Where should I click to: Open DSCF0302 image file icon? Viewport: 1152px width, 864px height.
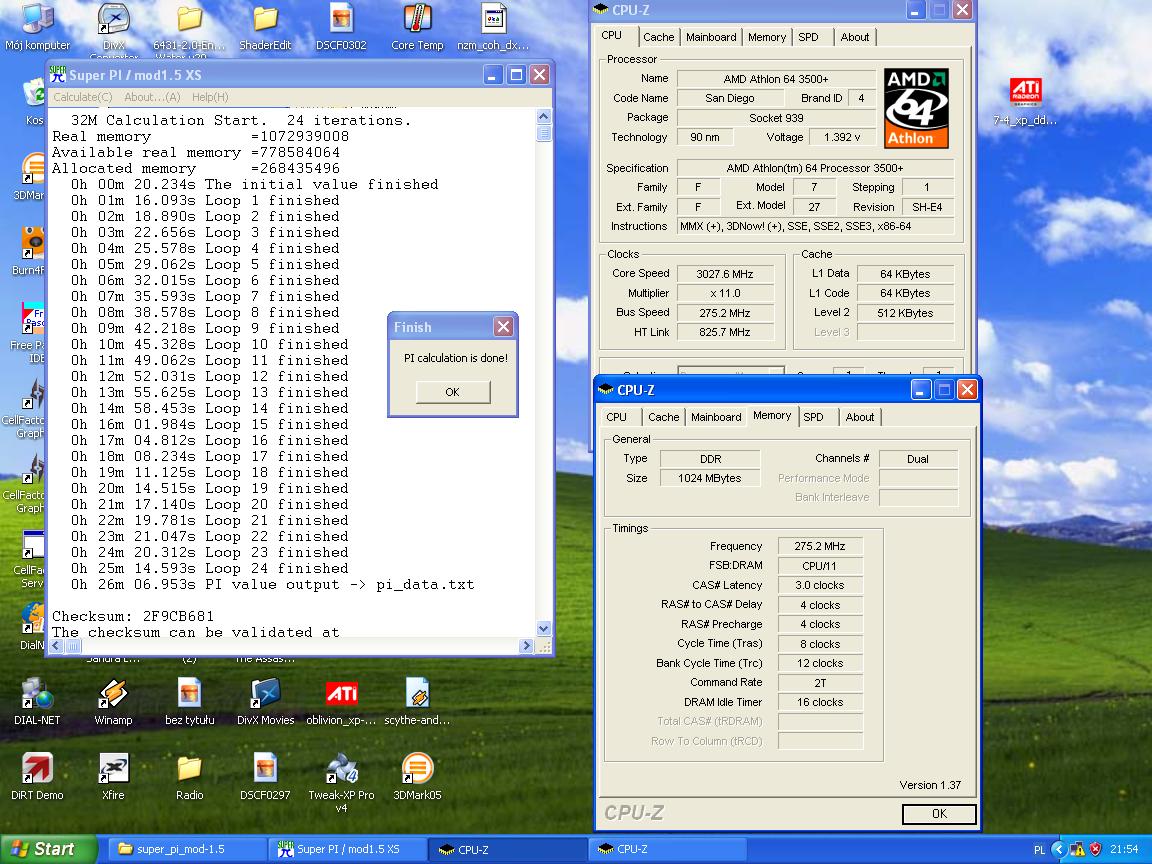click(341, 27)
